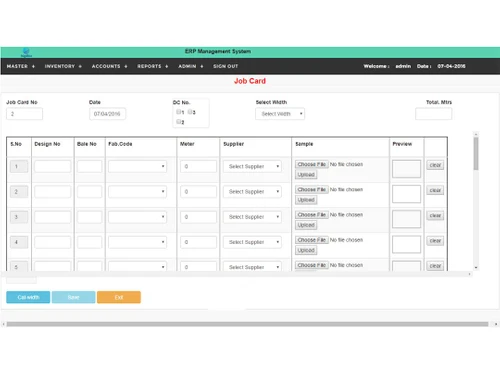This screenshot has height=375, width=500.
Task: Click Design No field in row 1
Action: coord(53,166)
